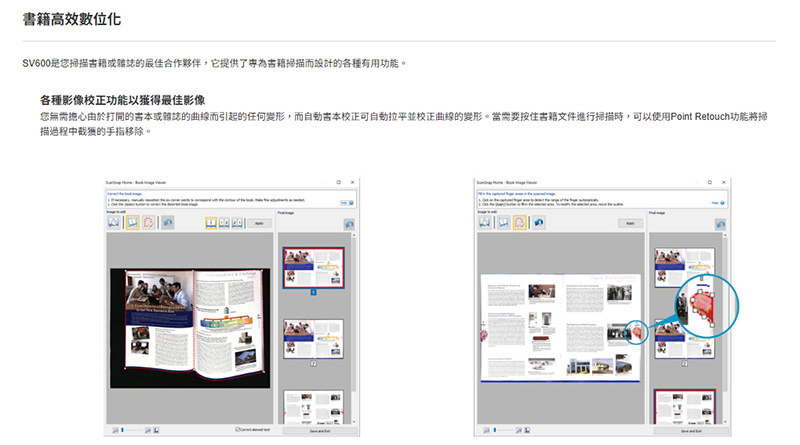Adjust the zoom slider in the left viewer

pyautogui.click(x=132, y=430)
